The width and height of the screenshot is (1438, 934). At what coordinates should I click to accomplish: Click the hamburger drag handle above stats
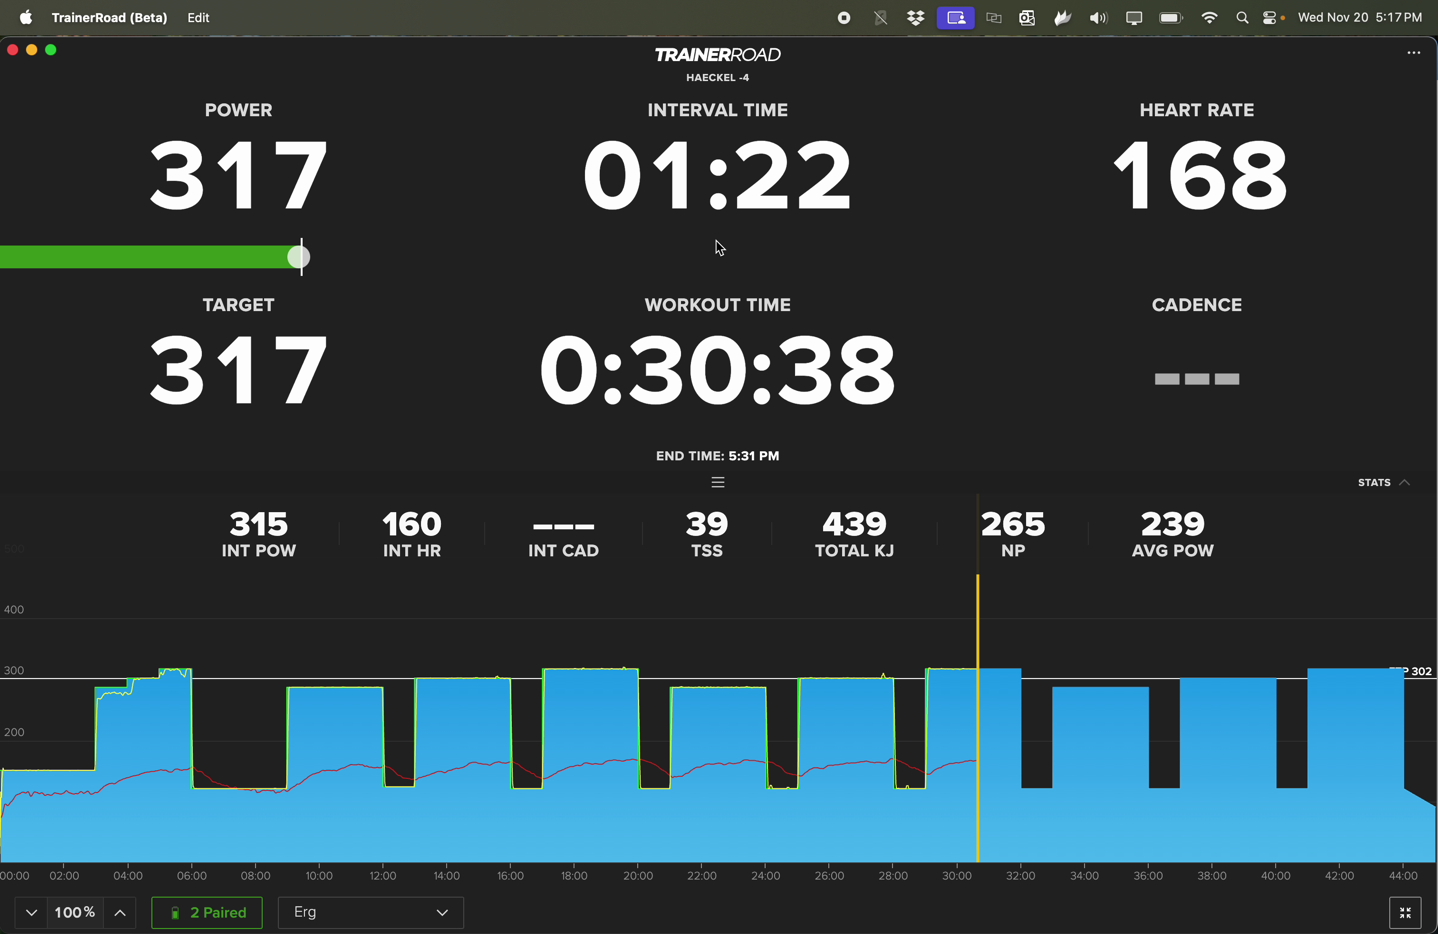point(718,482)
